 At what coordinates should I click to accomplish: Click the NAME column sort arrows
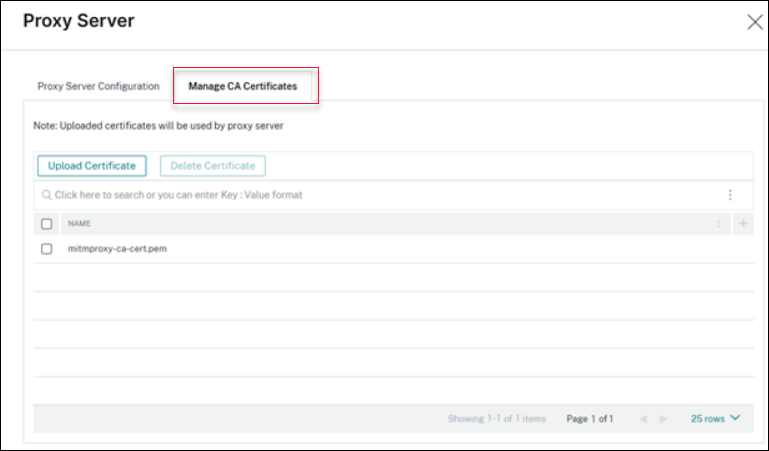click(x=718, y=224)
